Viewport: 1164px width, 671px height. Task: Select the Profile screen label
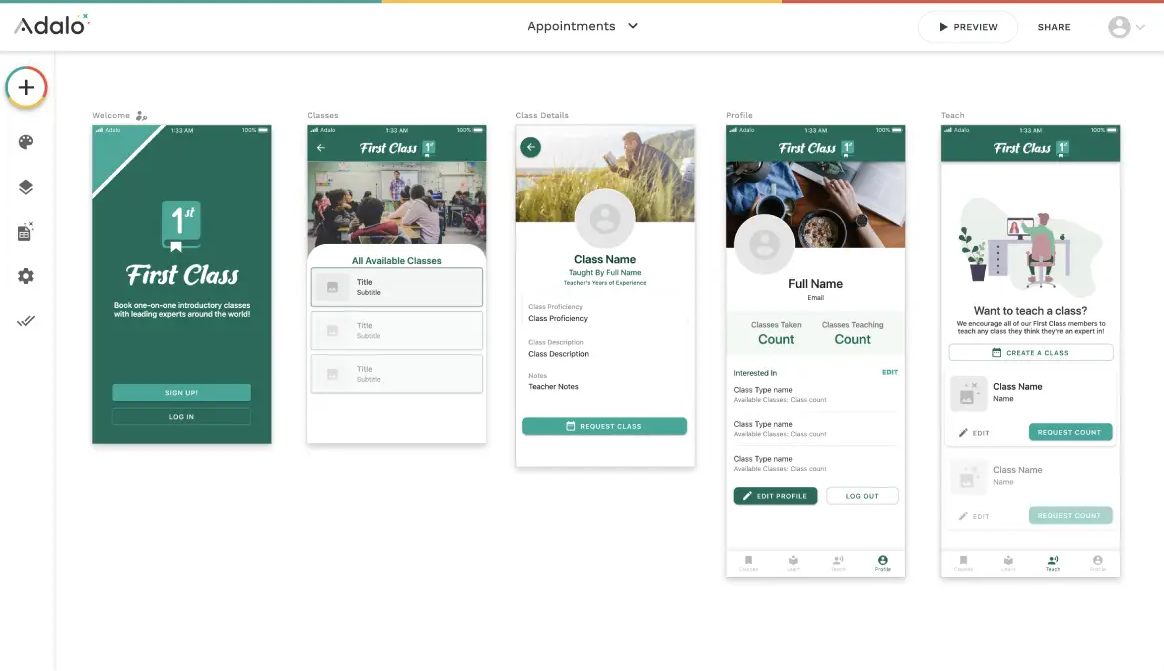click(739, 115)
